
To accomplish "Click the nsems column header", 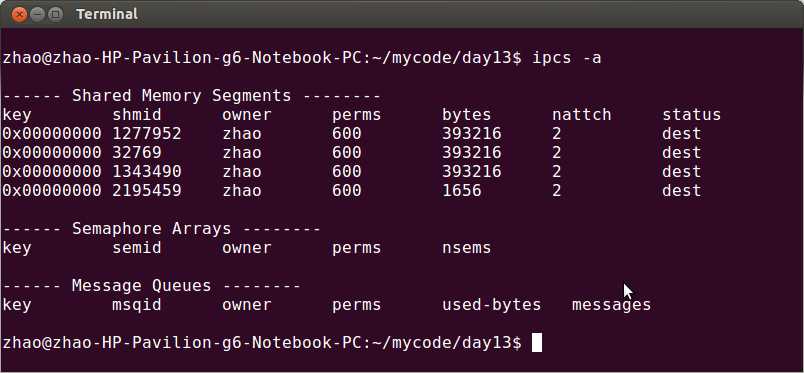I will point(467,248).
